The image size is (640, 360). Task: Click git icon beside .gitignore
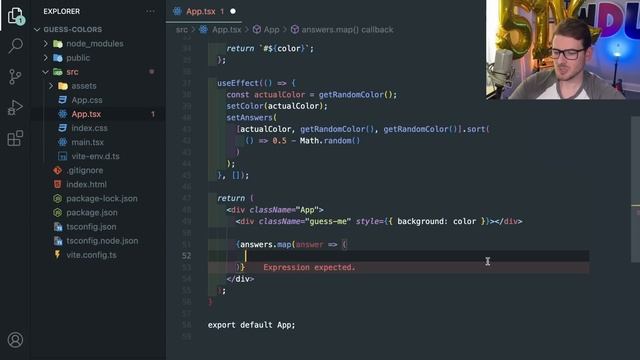click(58, 170)
